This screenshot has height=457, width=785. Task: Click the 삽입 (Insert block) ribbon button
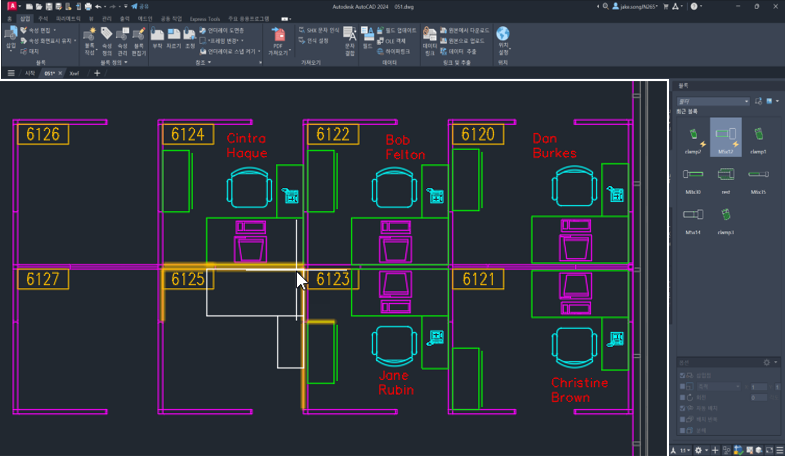11,39
